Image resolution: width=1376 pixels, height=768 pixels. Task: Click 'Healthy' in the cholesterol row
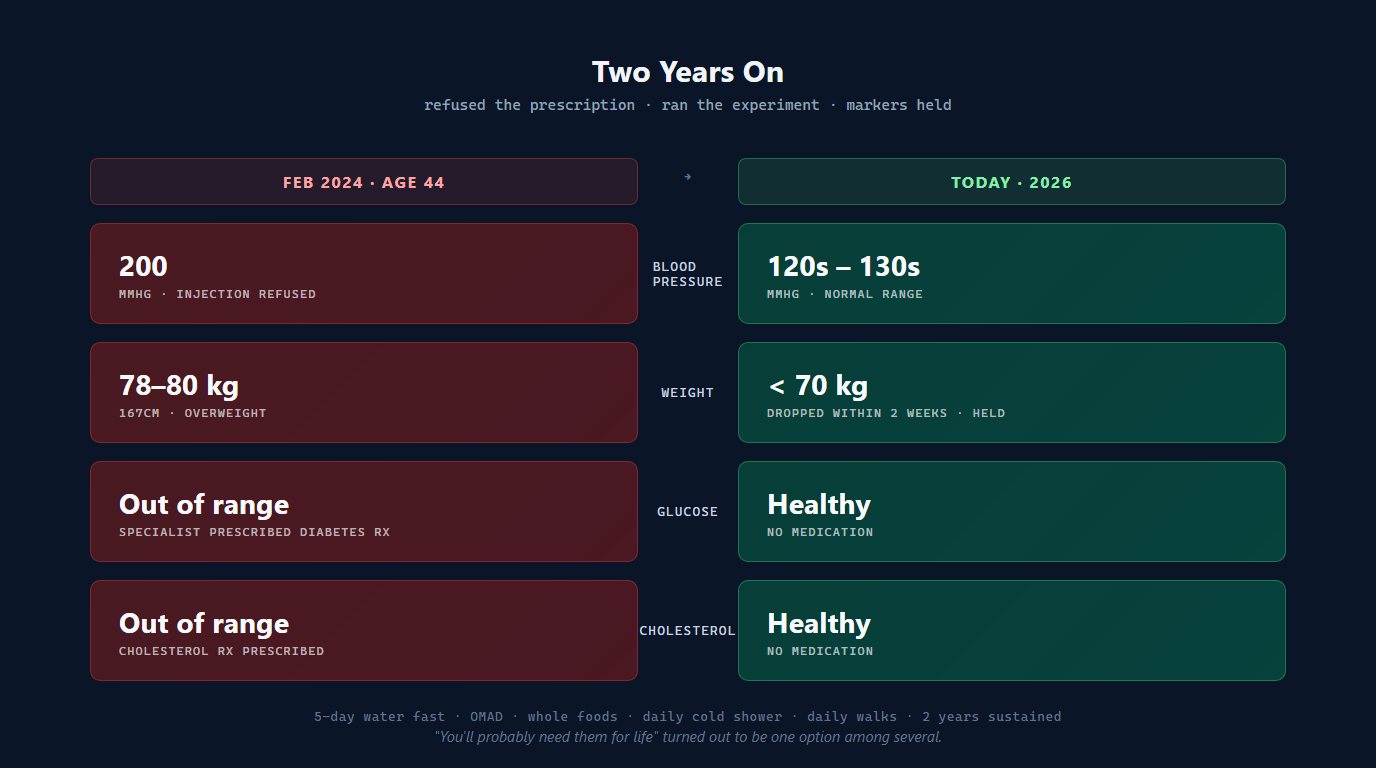point(819,623)
